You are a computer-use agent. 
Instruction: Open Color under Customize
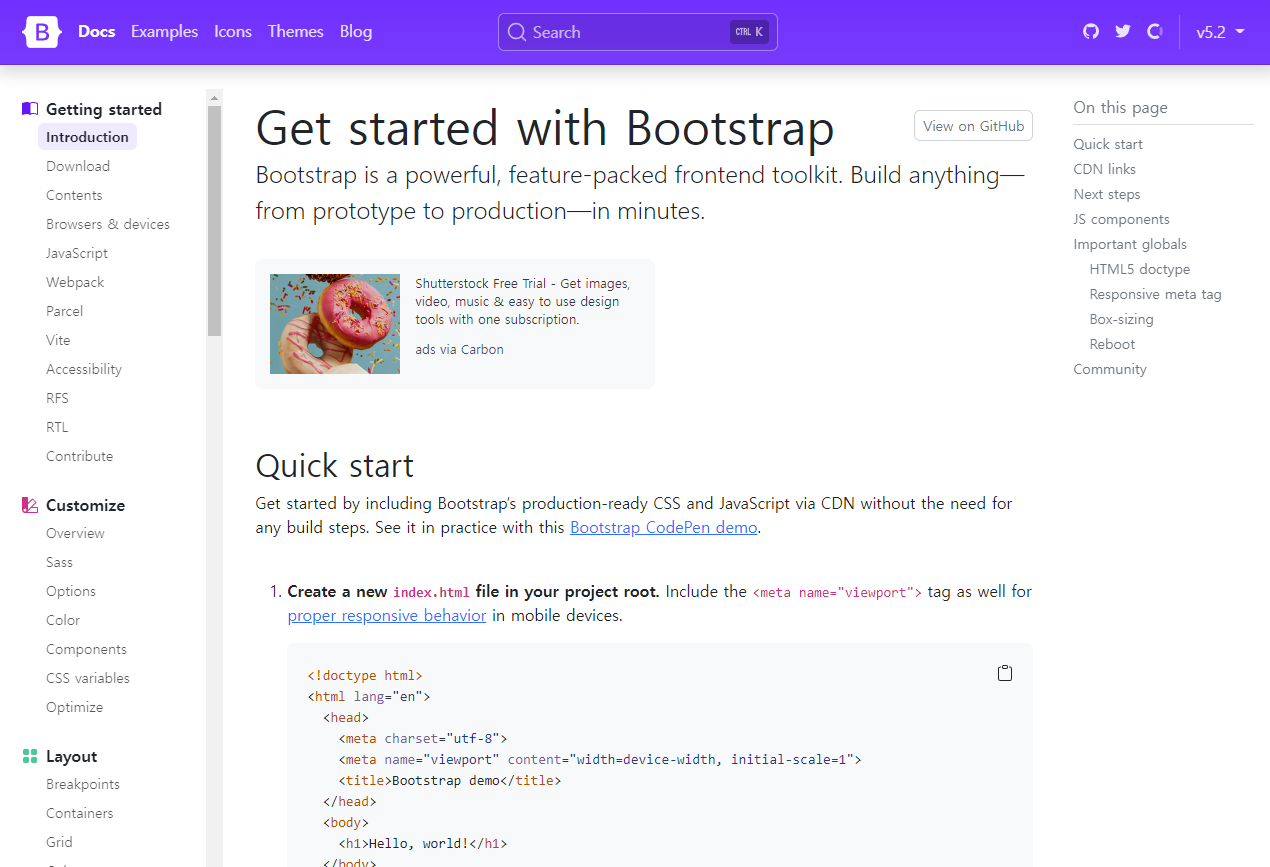63,620
